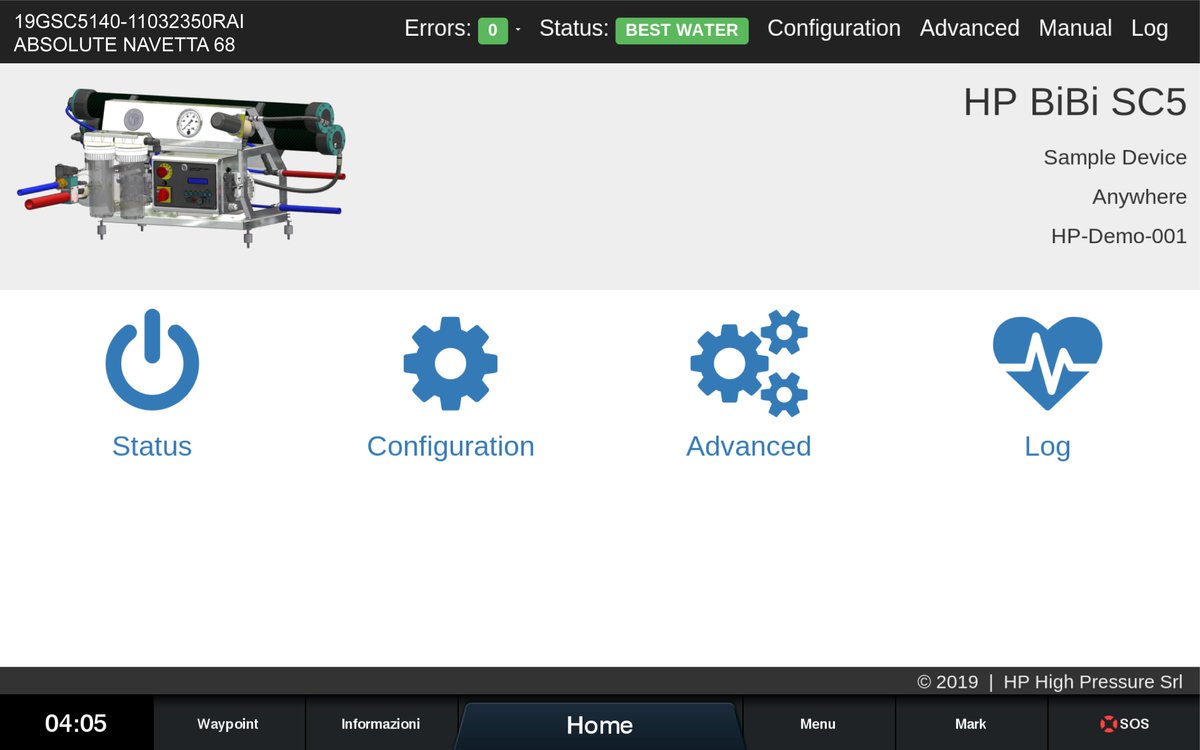This screenshot has height=750, width=1200.
Task: Open Manual in the top navigation bar
Action: (x=1075, y=28)
